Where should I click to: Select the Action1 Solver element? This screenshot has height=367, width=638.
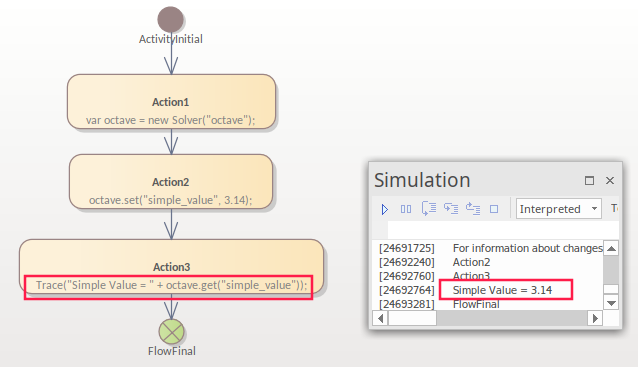point(171,102)
